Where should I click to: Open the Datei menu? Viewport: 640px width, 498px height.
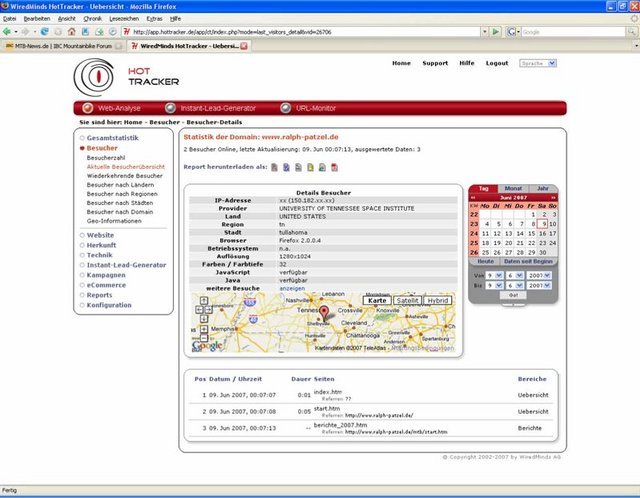click(x=9, y=19)
